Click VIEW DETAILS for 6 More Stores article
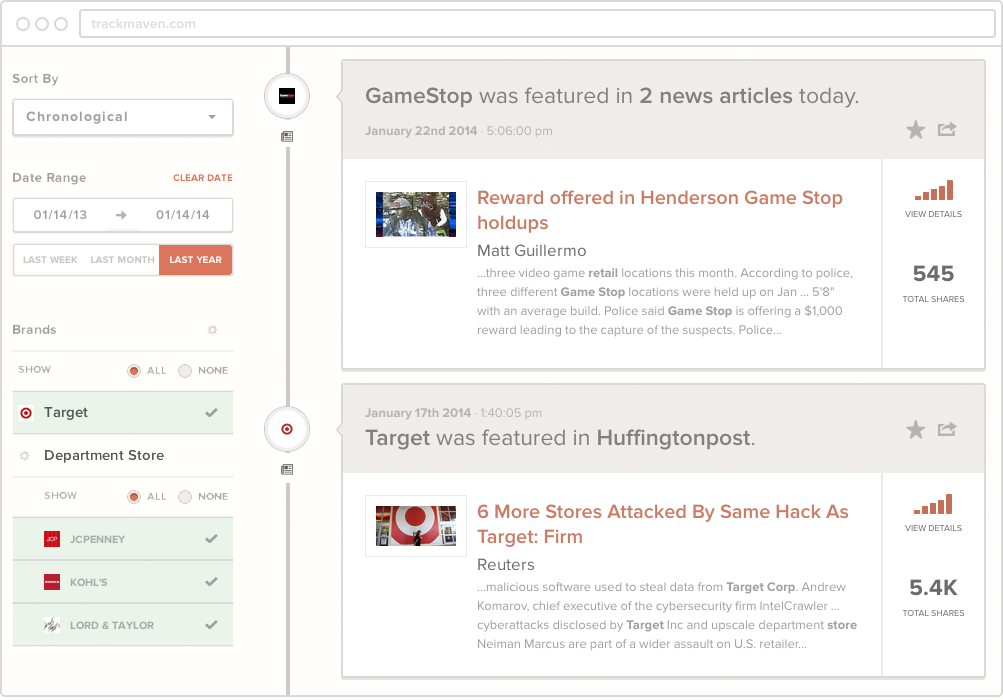Viewport: 1003px width, 700px height. click(933, 529)
